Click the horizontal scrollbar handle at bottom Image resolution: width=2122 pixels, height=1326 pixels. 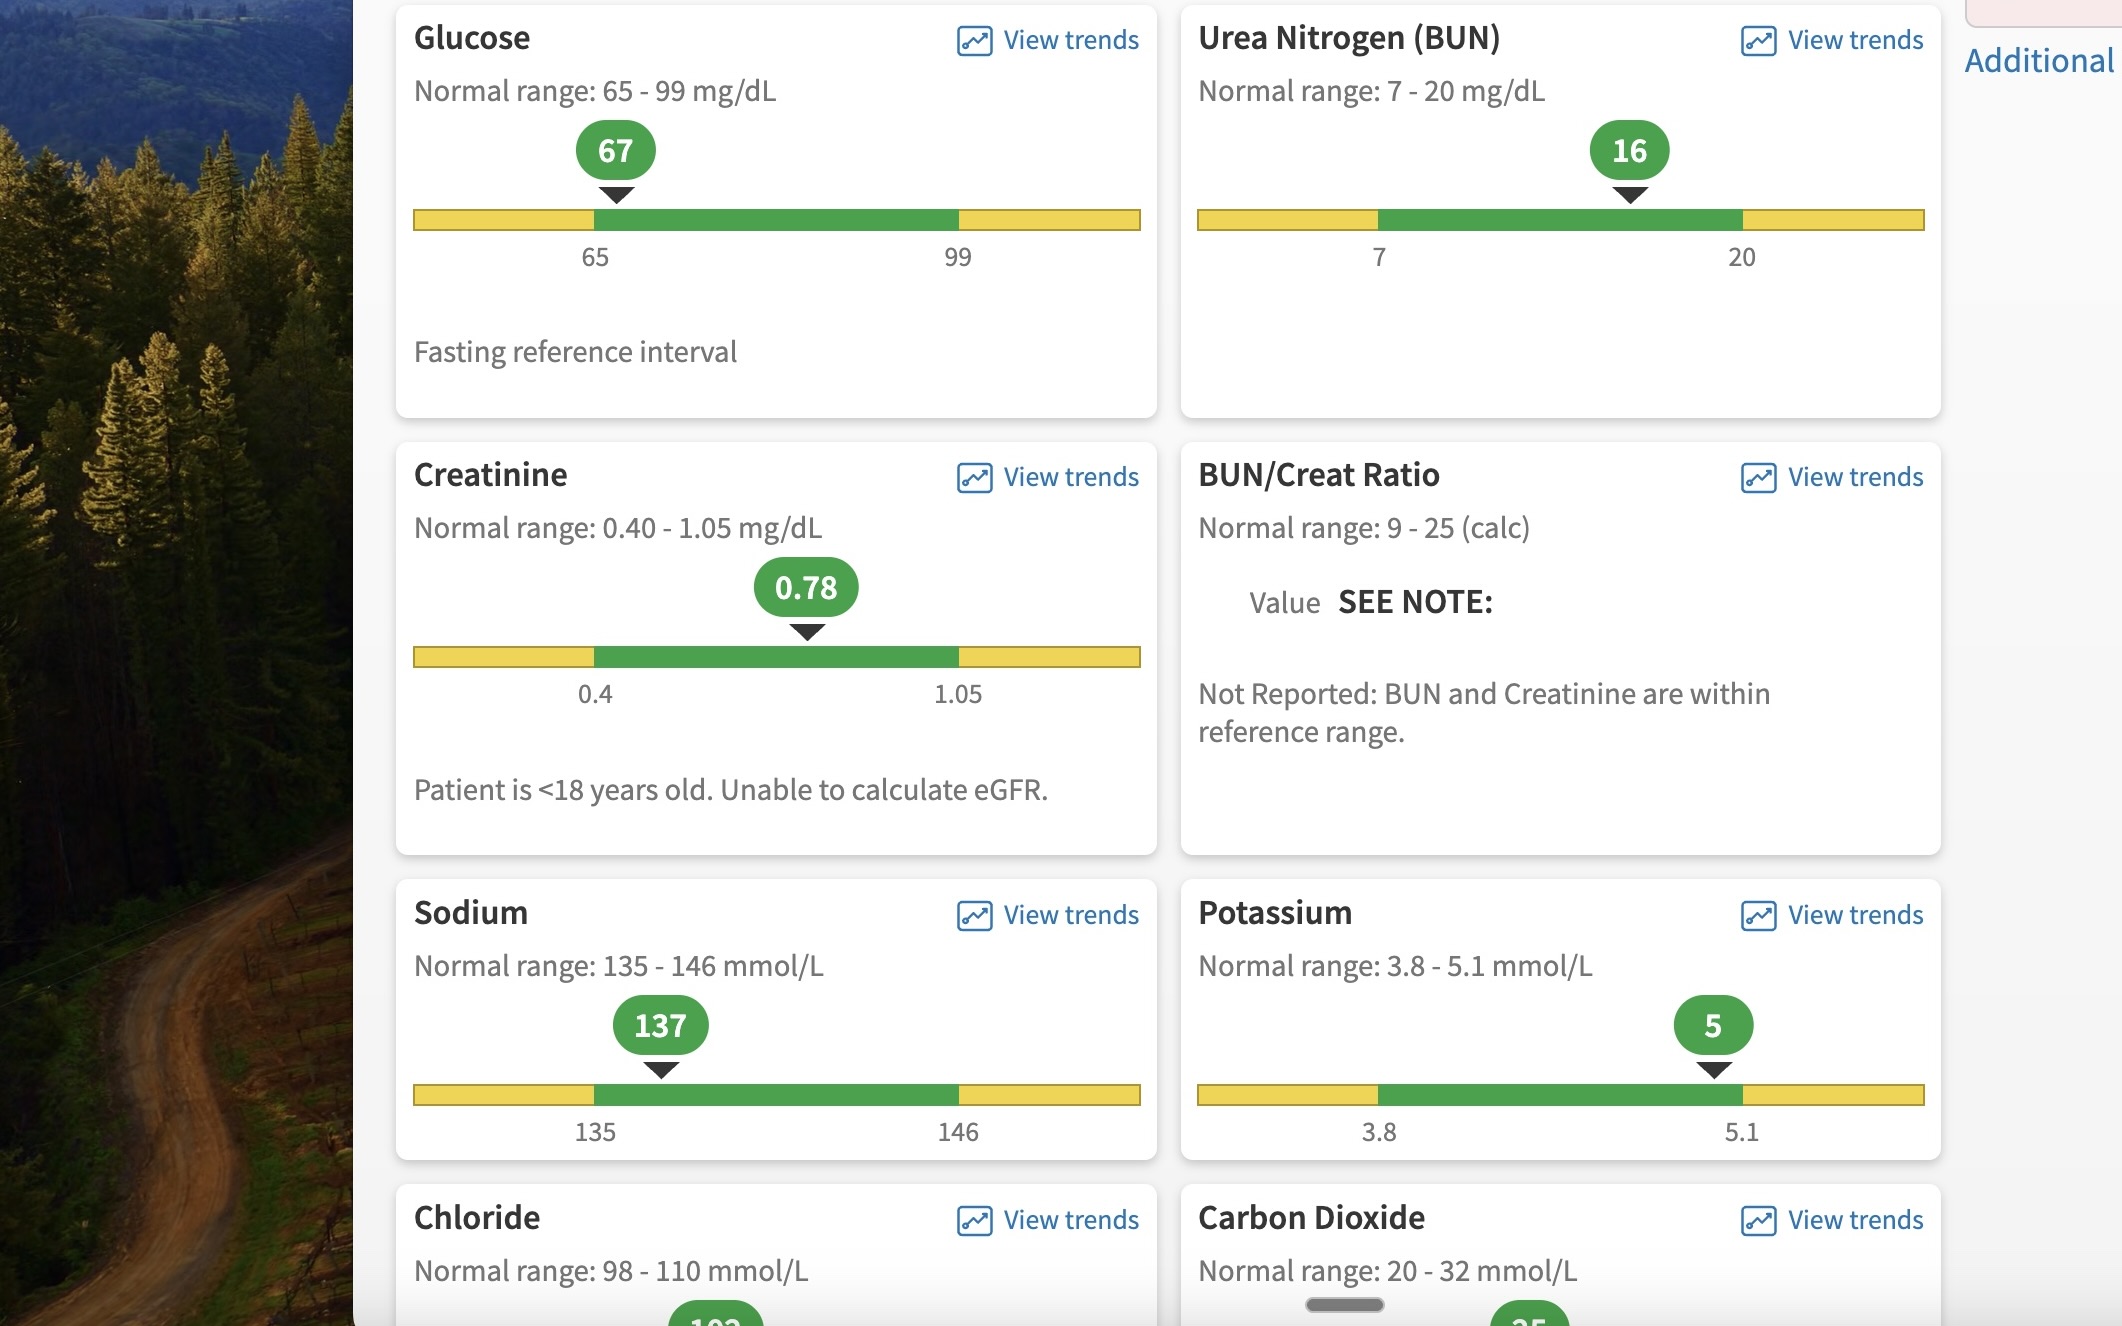(x=1344, y=1305)
